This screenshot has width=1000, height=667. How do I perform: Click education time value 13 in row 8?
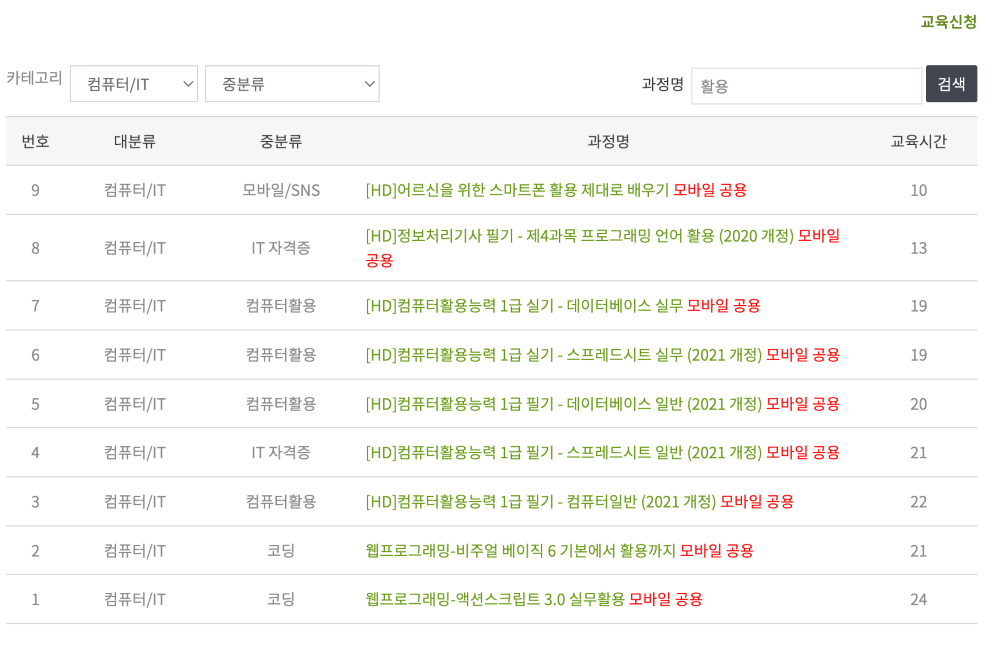[x=918, y=248]
